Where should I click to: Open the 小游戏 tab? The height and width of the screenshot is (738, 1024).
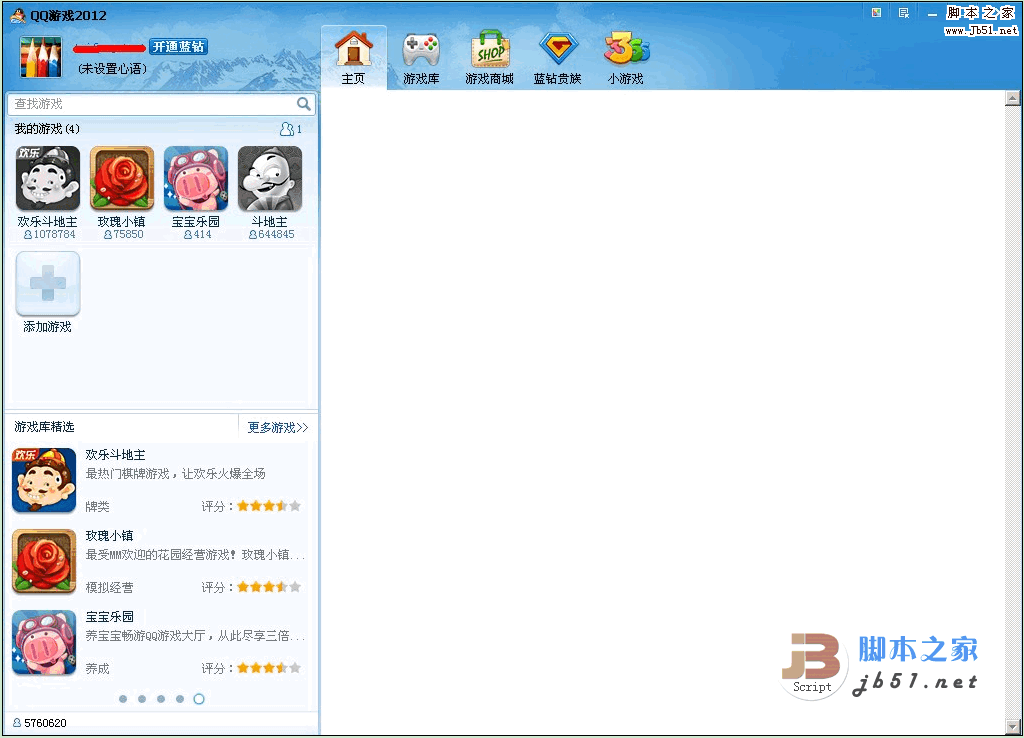point(626,58)
